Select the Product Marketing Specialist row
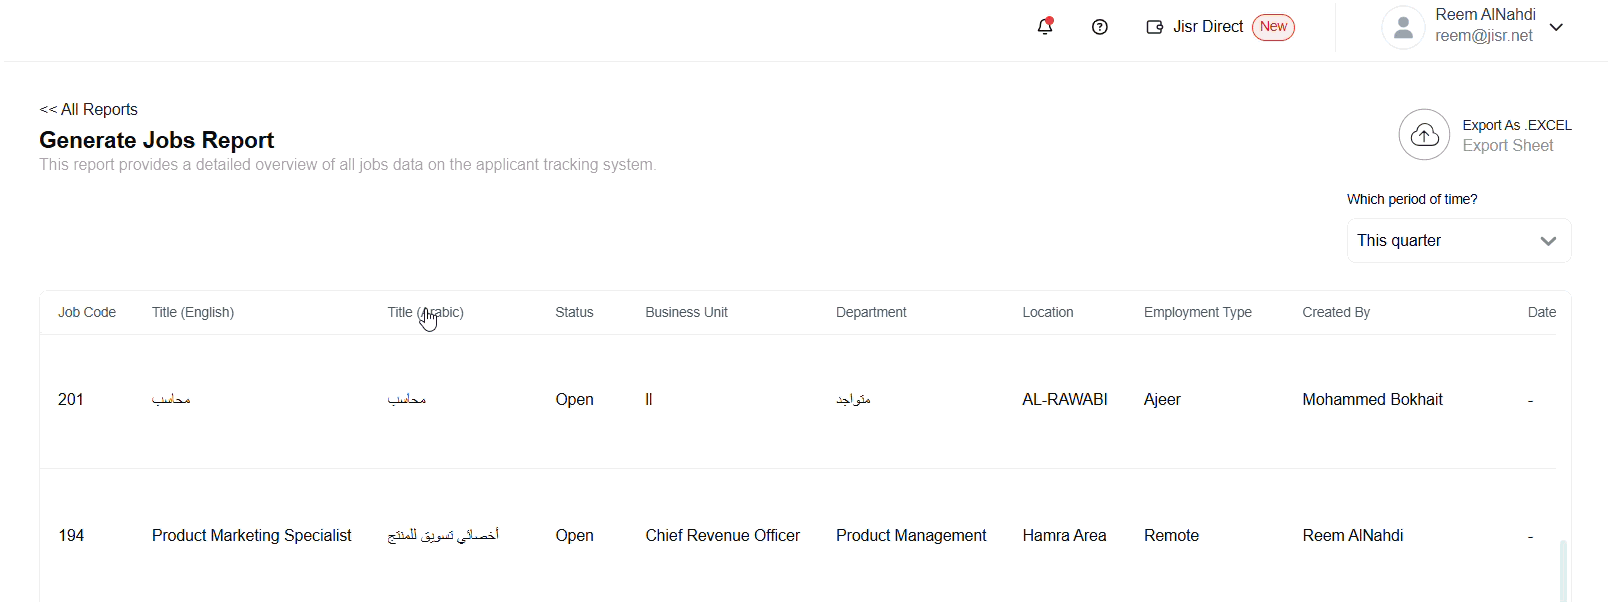Image resolution: width=1608 pixels, height=602 pixels. (252, 536)
